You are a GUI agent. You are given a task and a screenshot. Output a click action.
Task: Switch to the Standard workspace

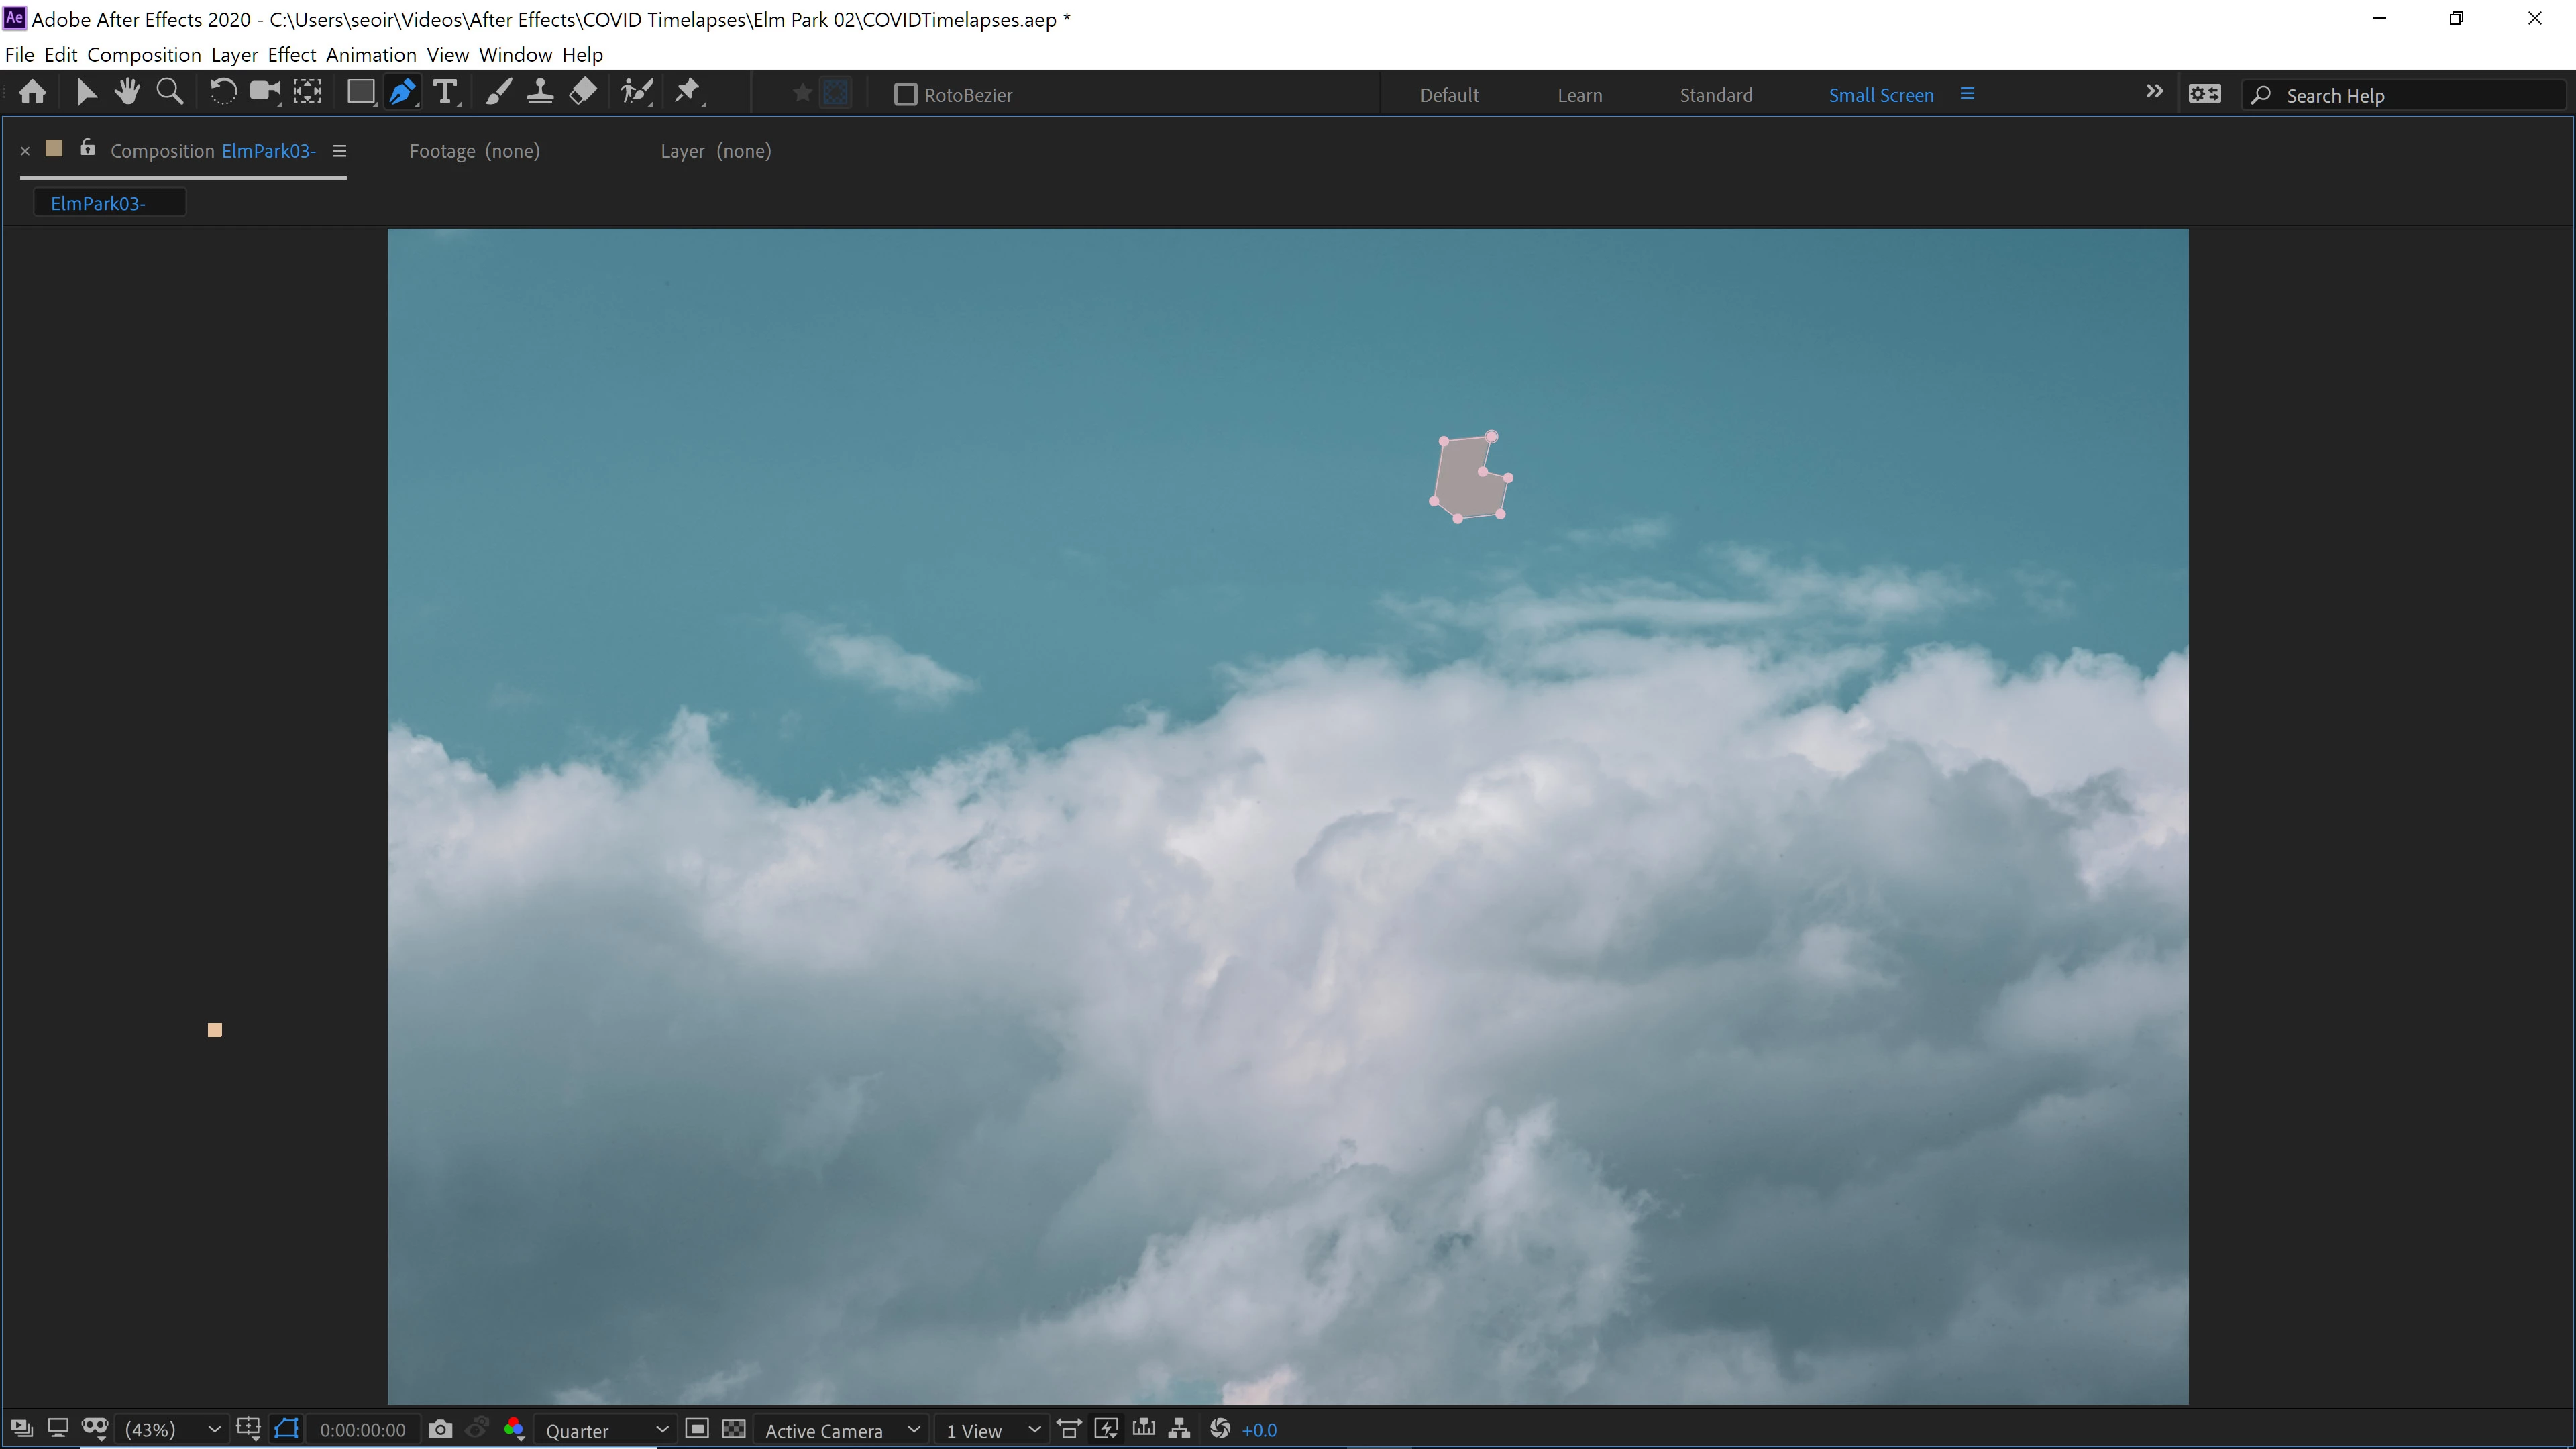tap(1715, 95)
